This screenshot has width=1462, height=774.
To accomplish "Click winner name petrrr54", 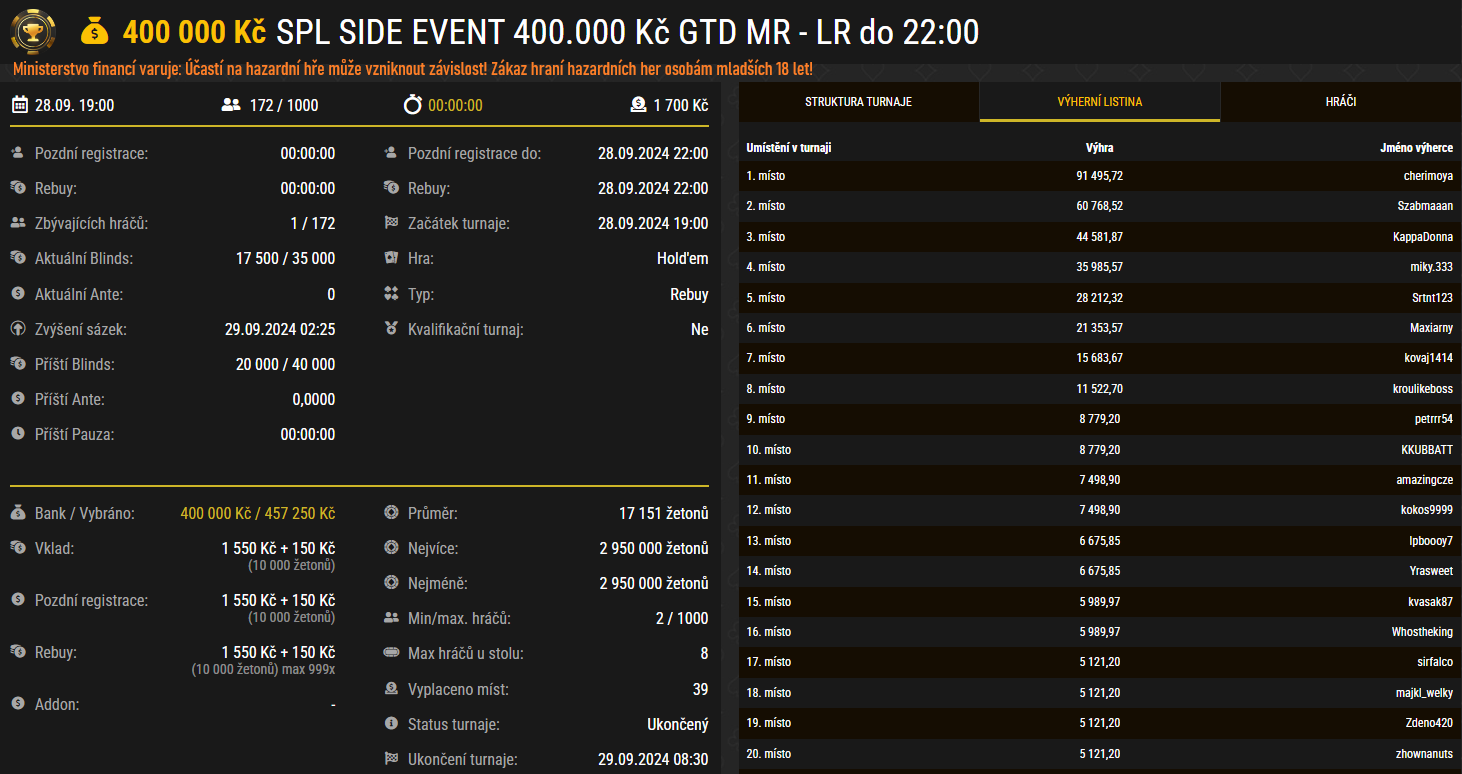I will point(1432,419).
